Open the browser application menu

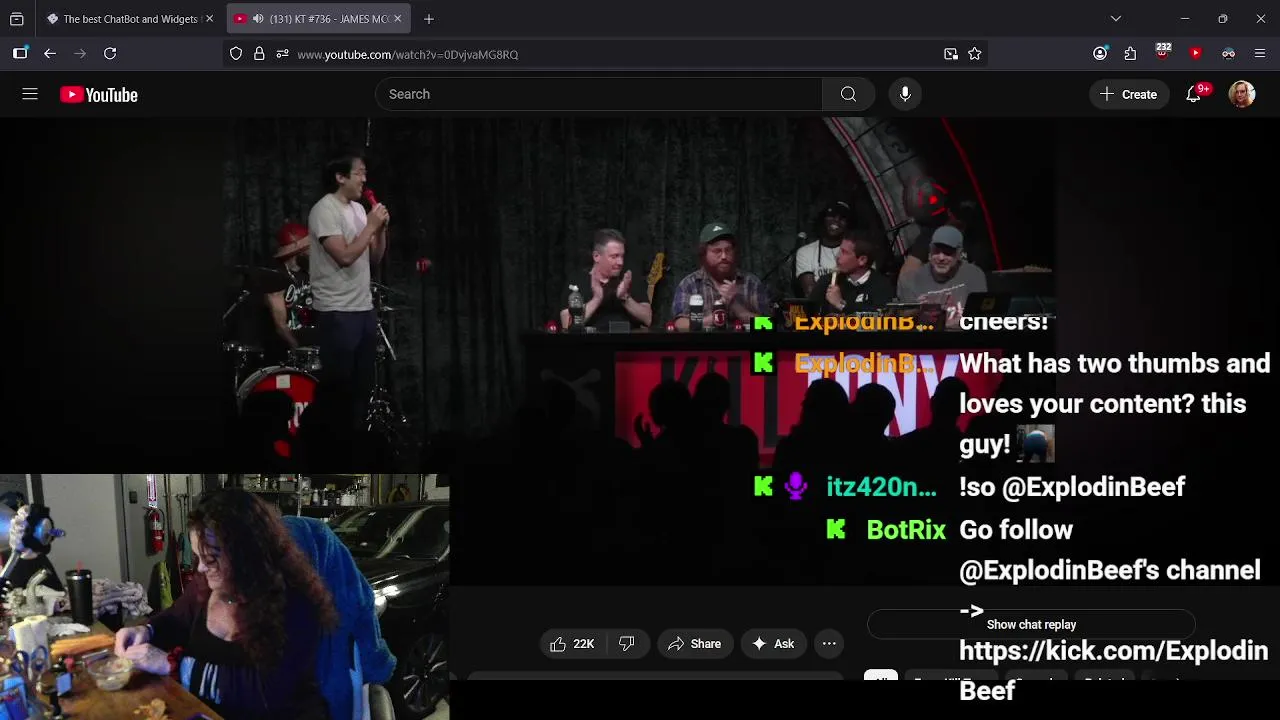[1260, 54]
